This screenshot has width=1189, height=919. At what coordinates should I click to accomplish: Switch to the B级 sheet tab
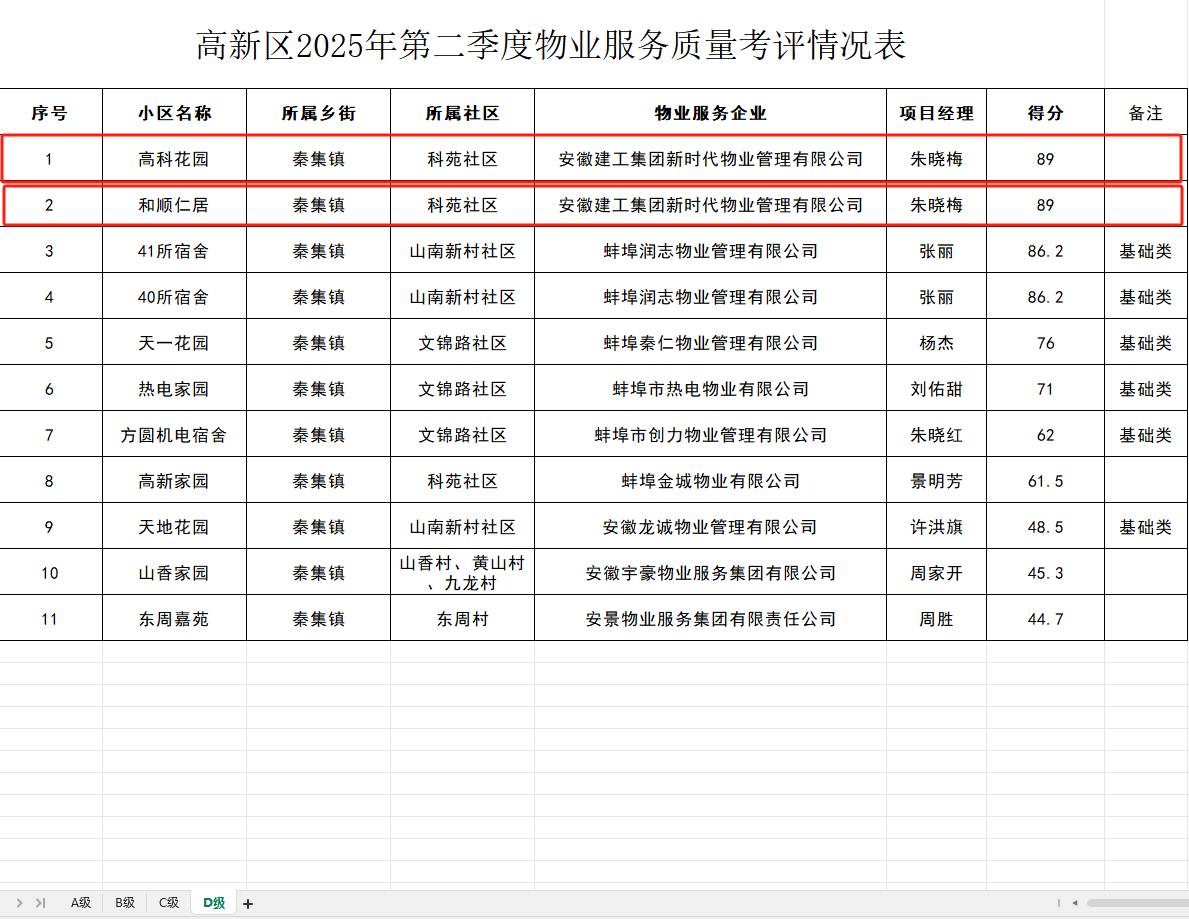pyautogui.click(x=124, y=902)
